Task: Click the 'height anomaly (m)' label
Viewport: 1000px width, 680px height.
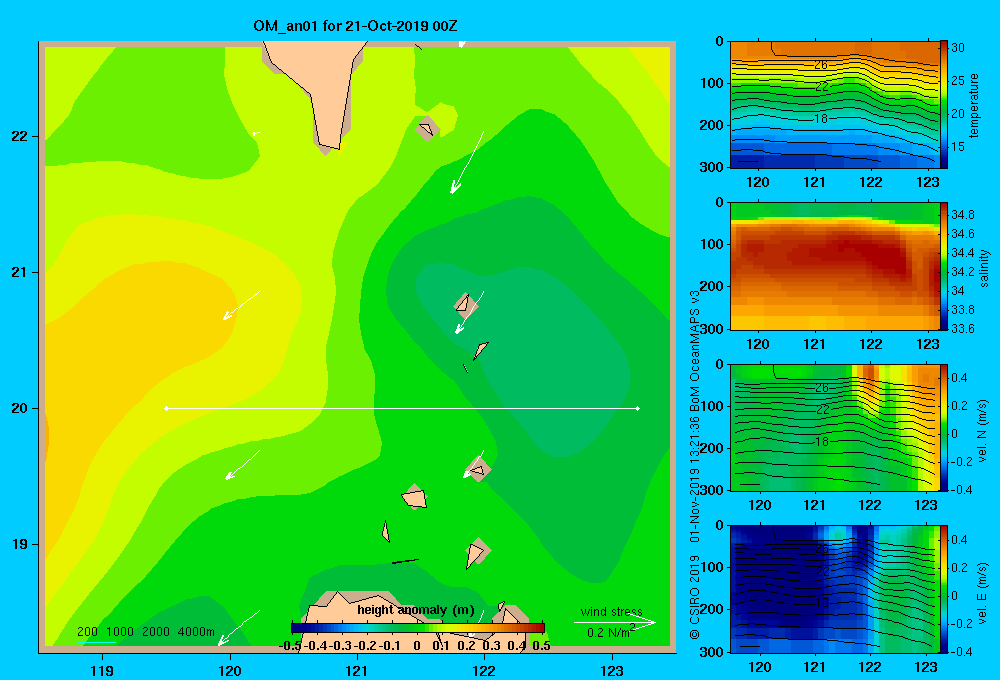Action: coord(416,610)
